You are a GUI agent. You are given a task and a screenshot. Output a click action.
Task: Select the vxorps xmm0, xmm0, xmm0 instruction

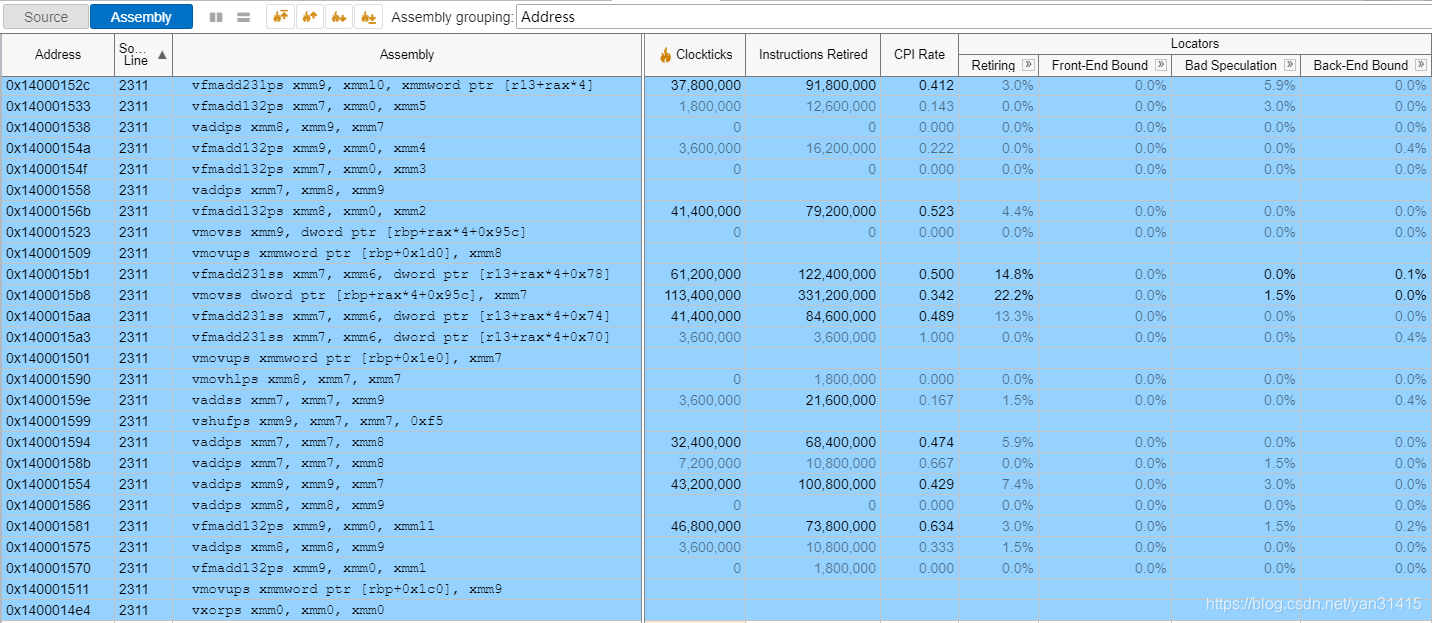(x=287, y=610)
